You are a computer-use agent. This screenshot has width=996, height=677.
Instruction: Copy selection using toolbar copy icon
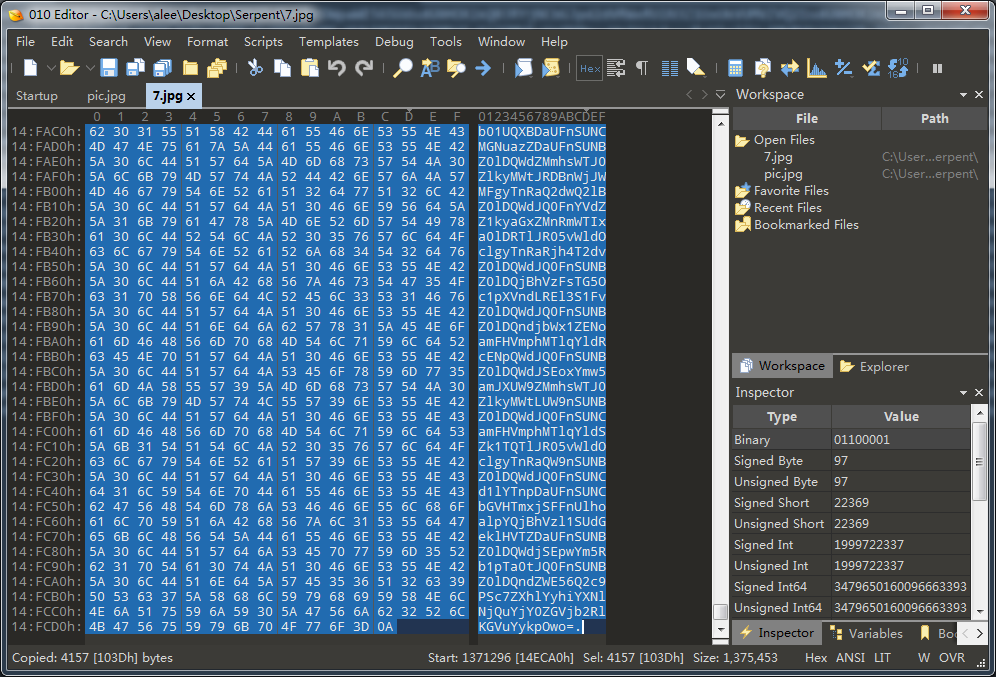(x=282, y=68)
